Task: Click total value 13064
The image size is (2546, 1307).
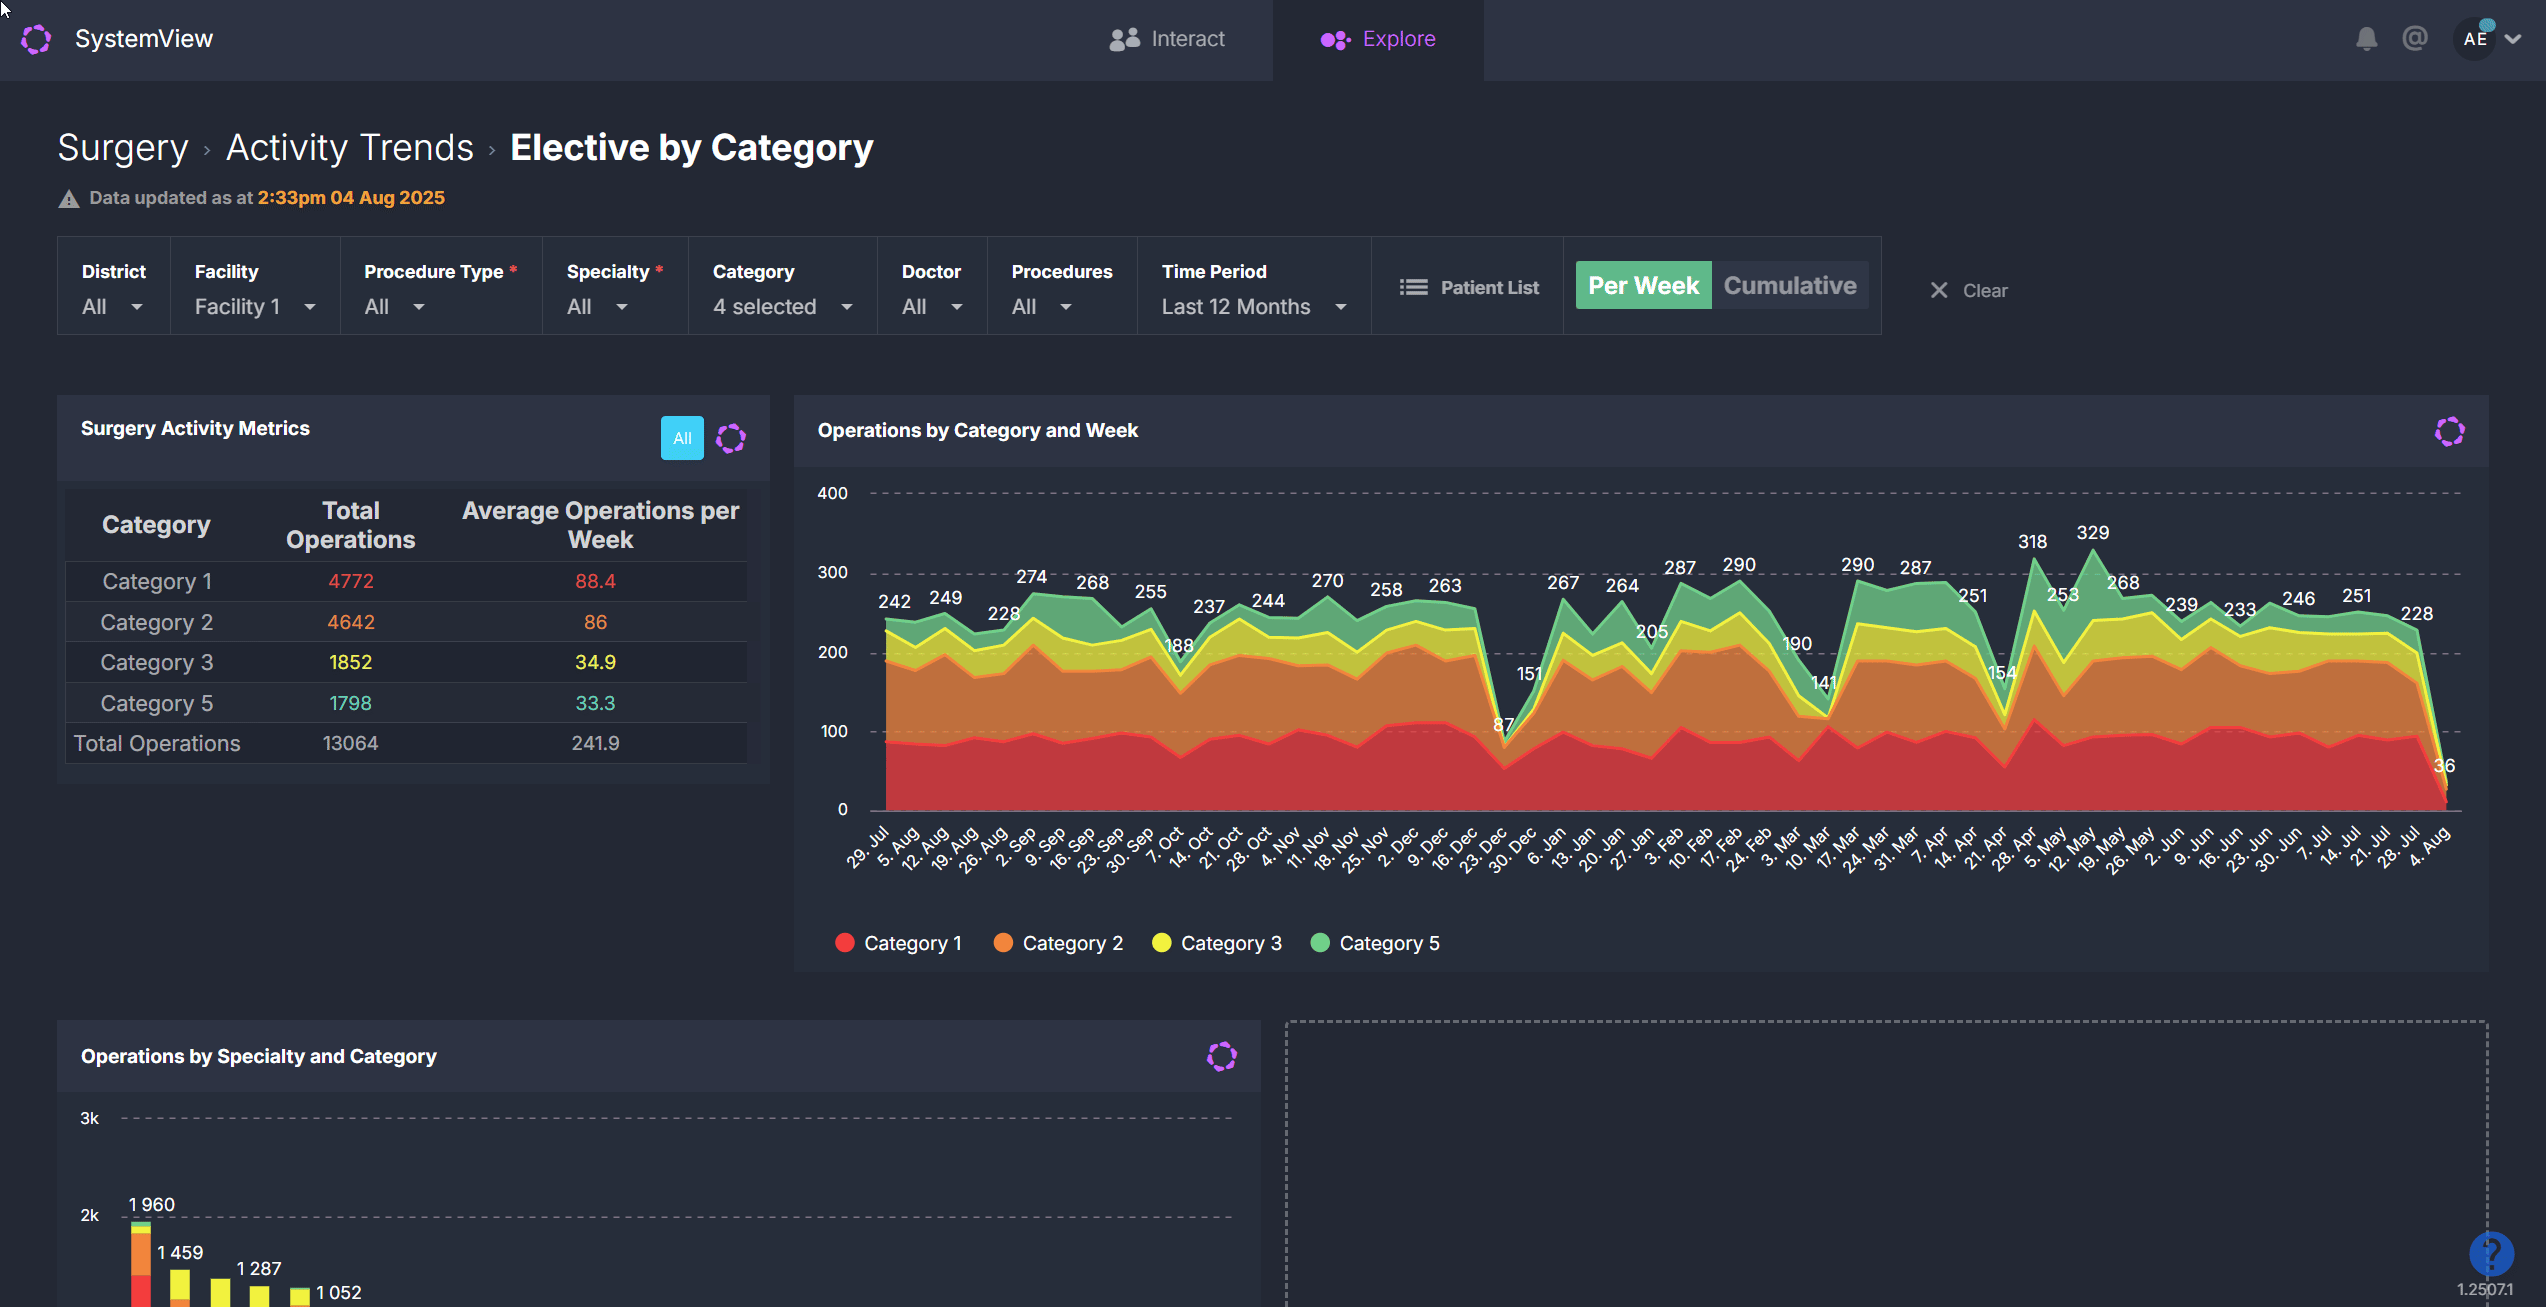Action: 350,743
